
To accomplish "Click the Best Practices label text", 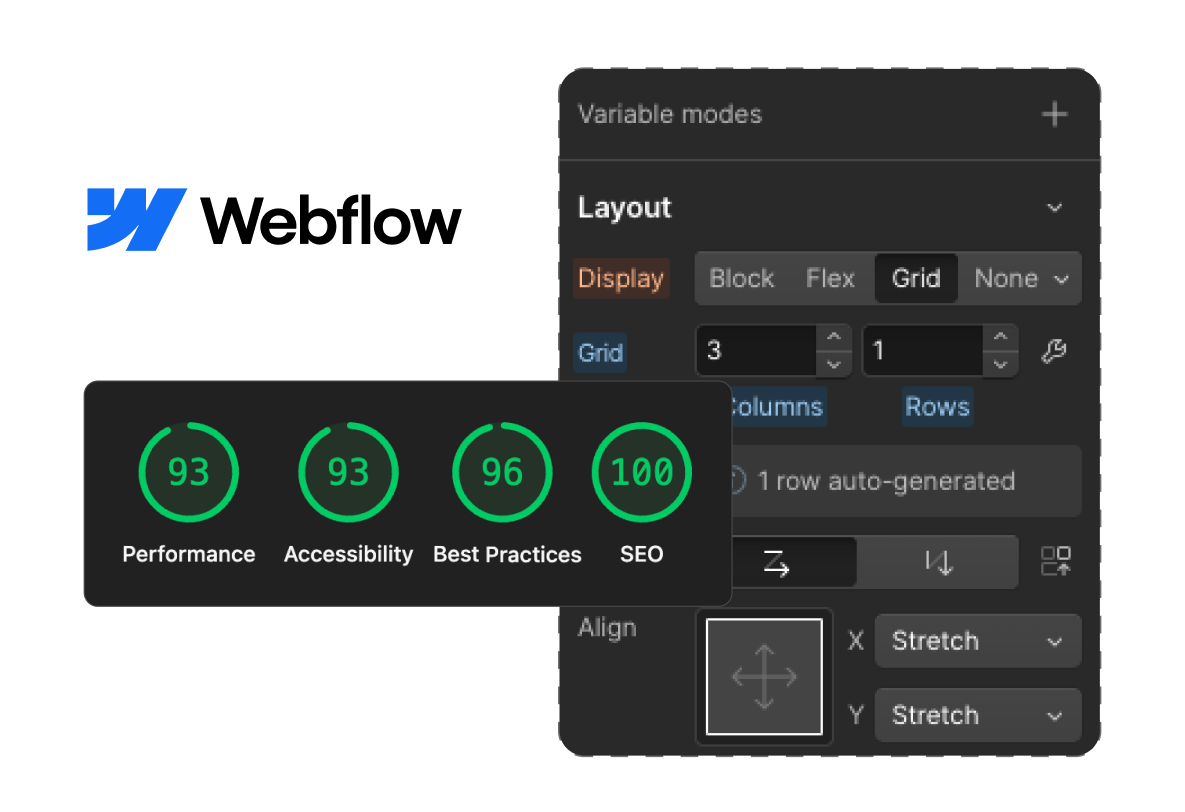I will pyautogui.click(x=507, y=554).
